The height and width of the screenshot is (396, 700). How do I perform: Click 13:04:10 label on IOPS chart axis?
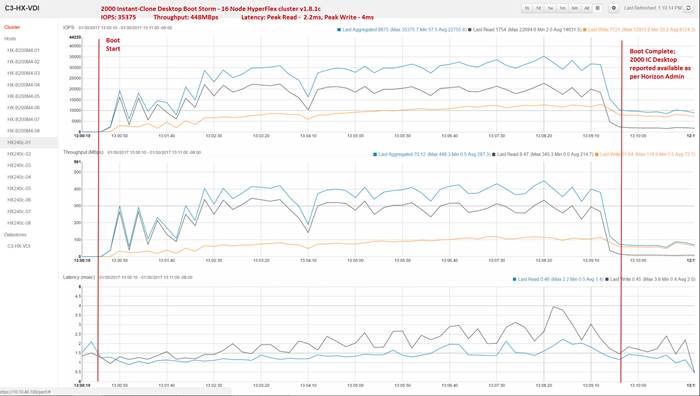(308, 135)
